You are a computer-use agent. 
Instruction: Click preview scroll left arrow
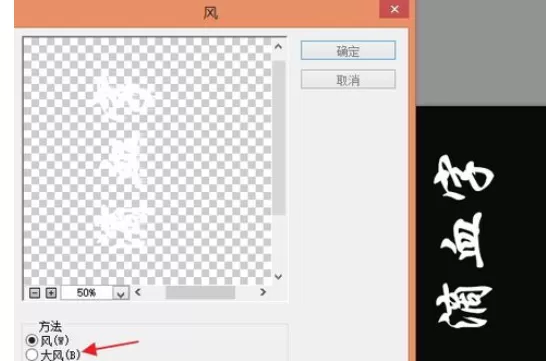[x=138, y=292]
